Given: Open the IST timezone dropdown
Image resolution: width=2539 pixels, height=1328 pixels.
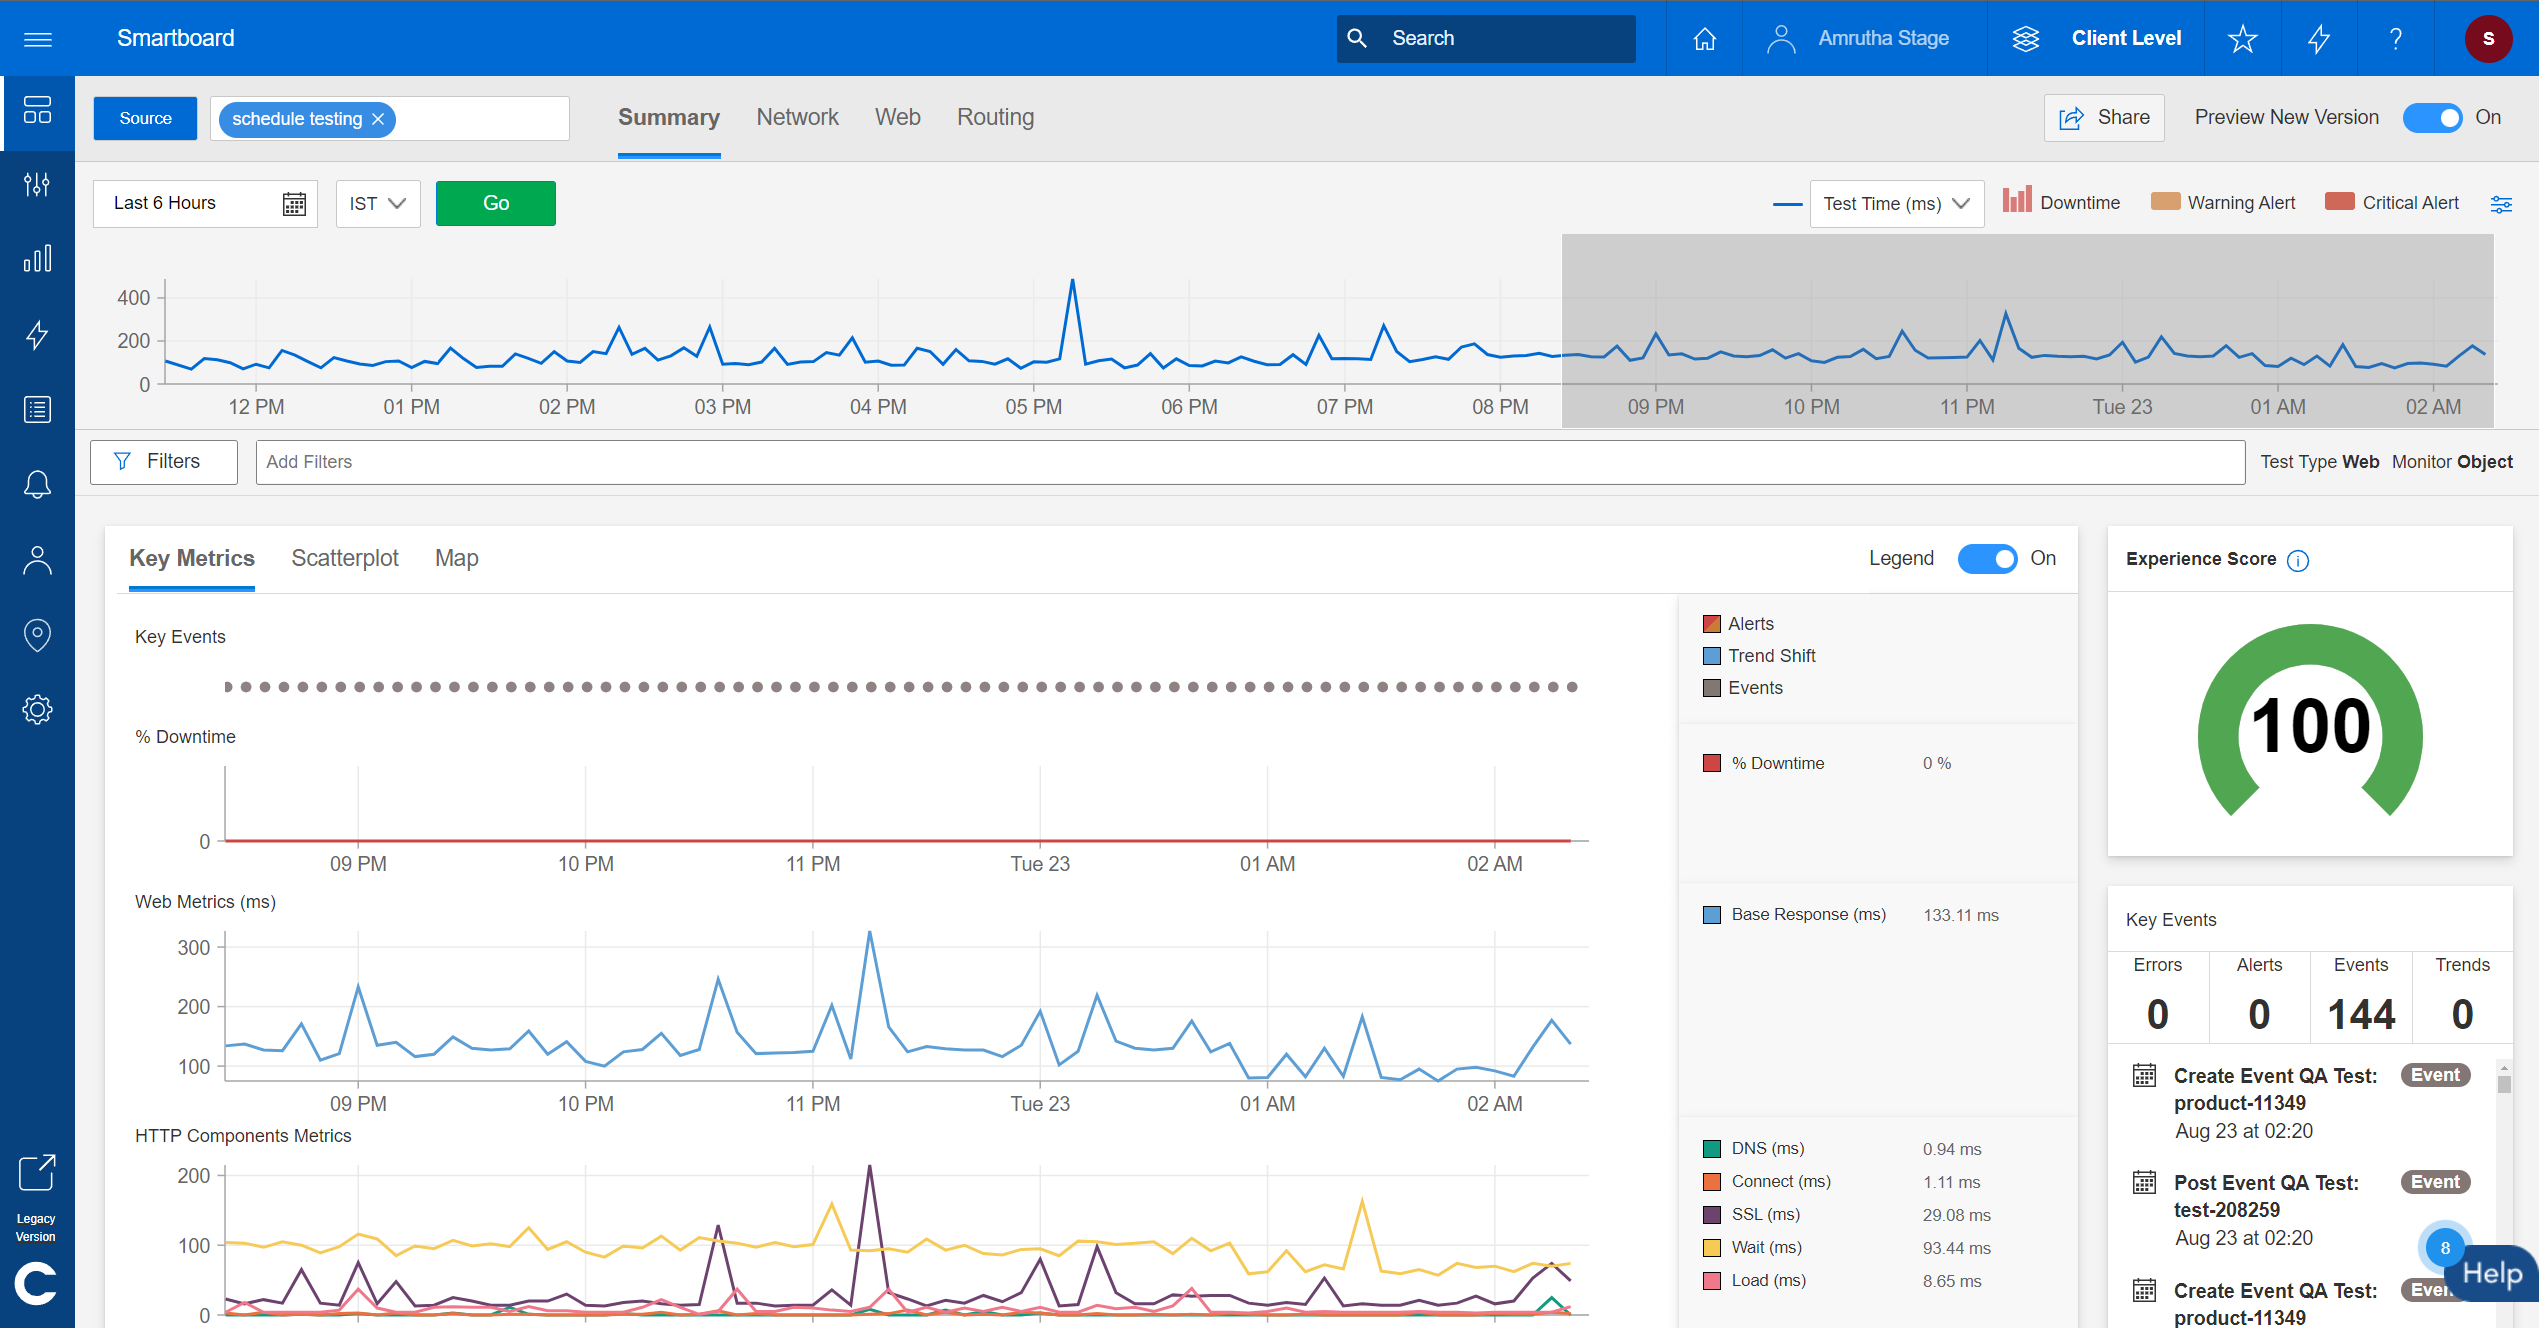Looking at the screenshot, I should [378, 204].
